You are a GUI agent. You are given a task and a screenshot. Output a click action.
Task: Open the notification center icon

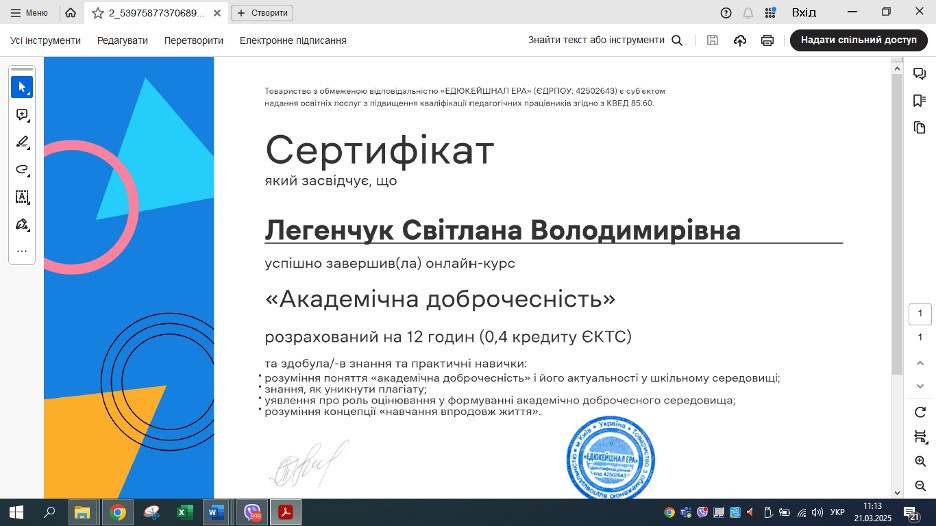(x=912, y=512)
